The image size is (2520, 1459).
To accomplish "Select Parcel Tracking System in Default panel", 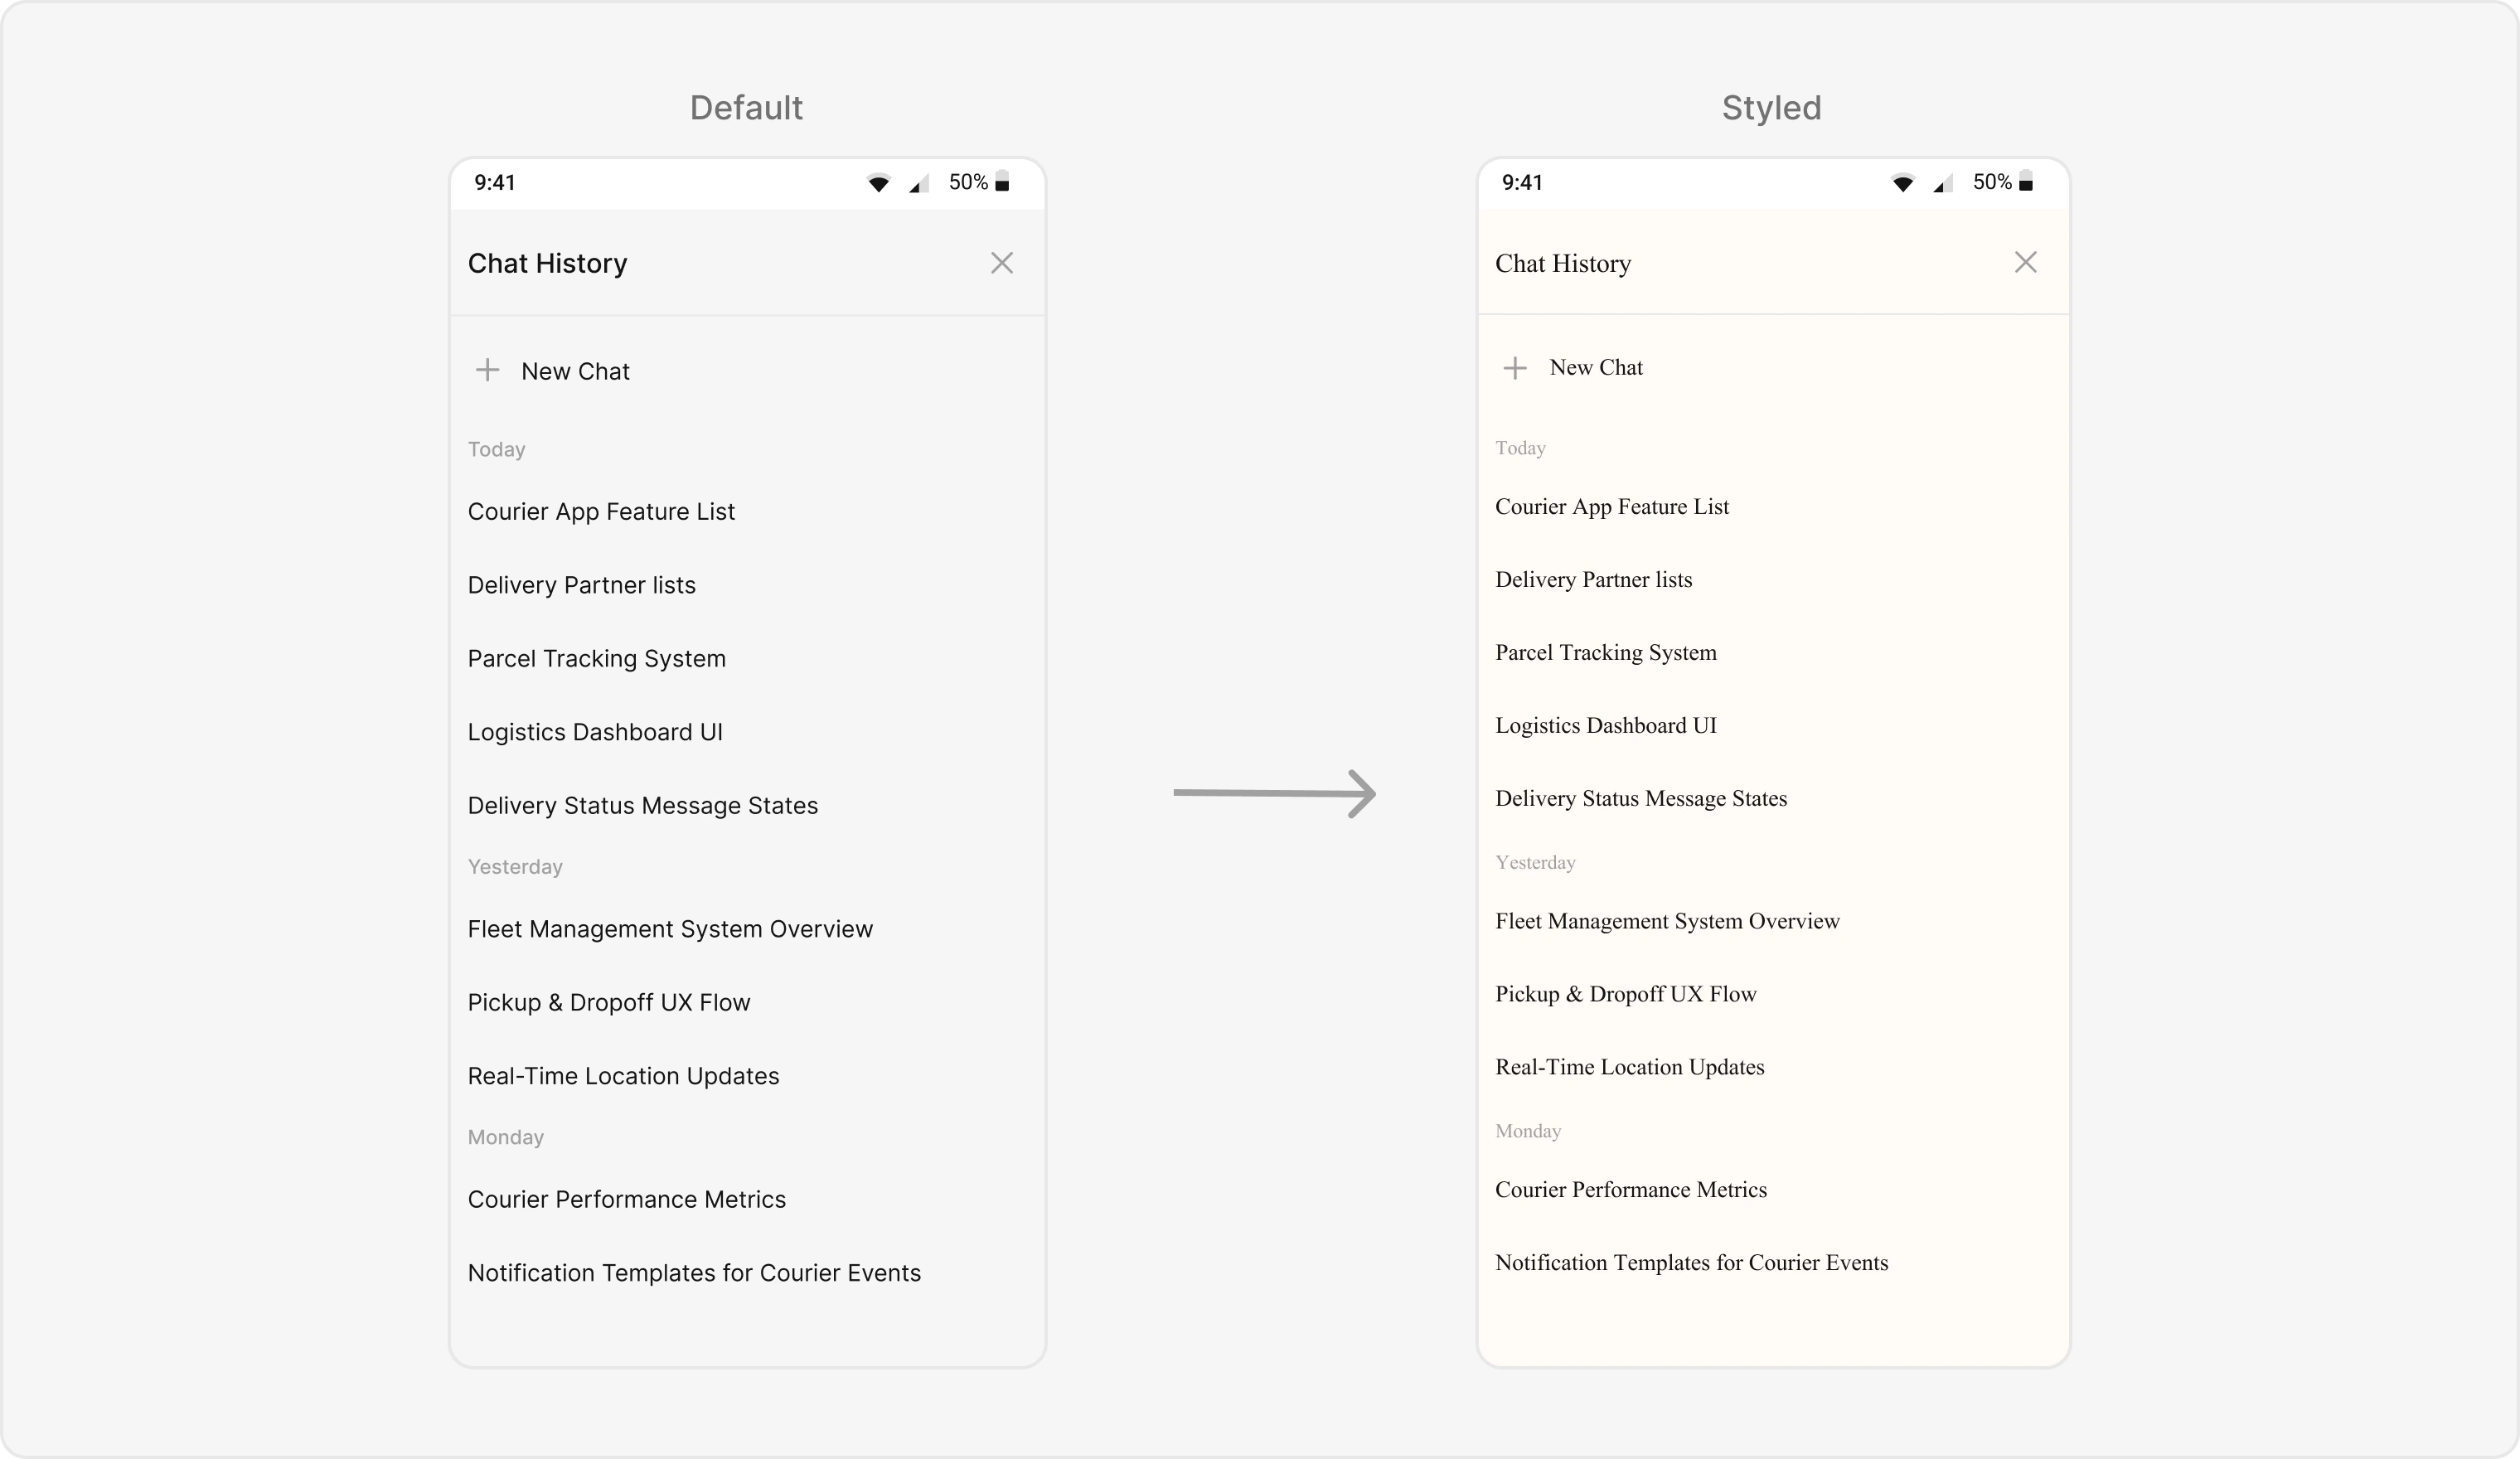I will pyautogui.click(x=596, y=659).
